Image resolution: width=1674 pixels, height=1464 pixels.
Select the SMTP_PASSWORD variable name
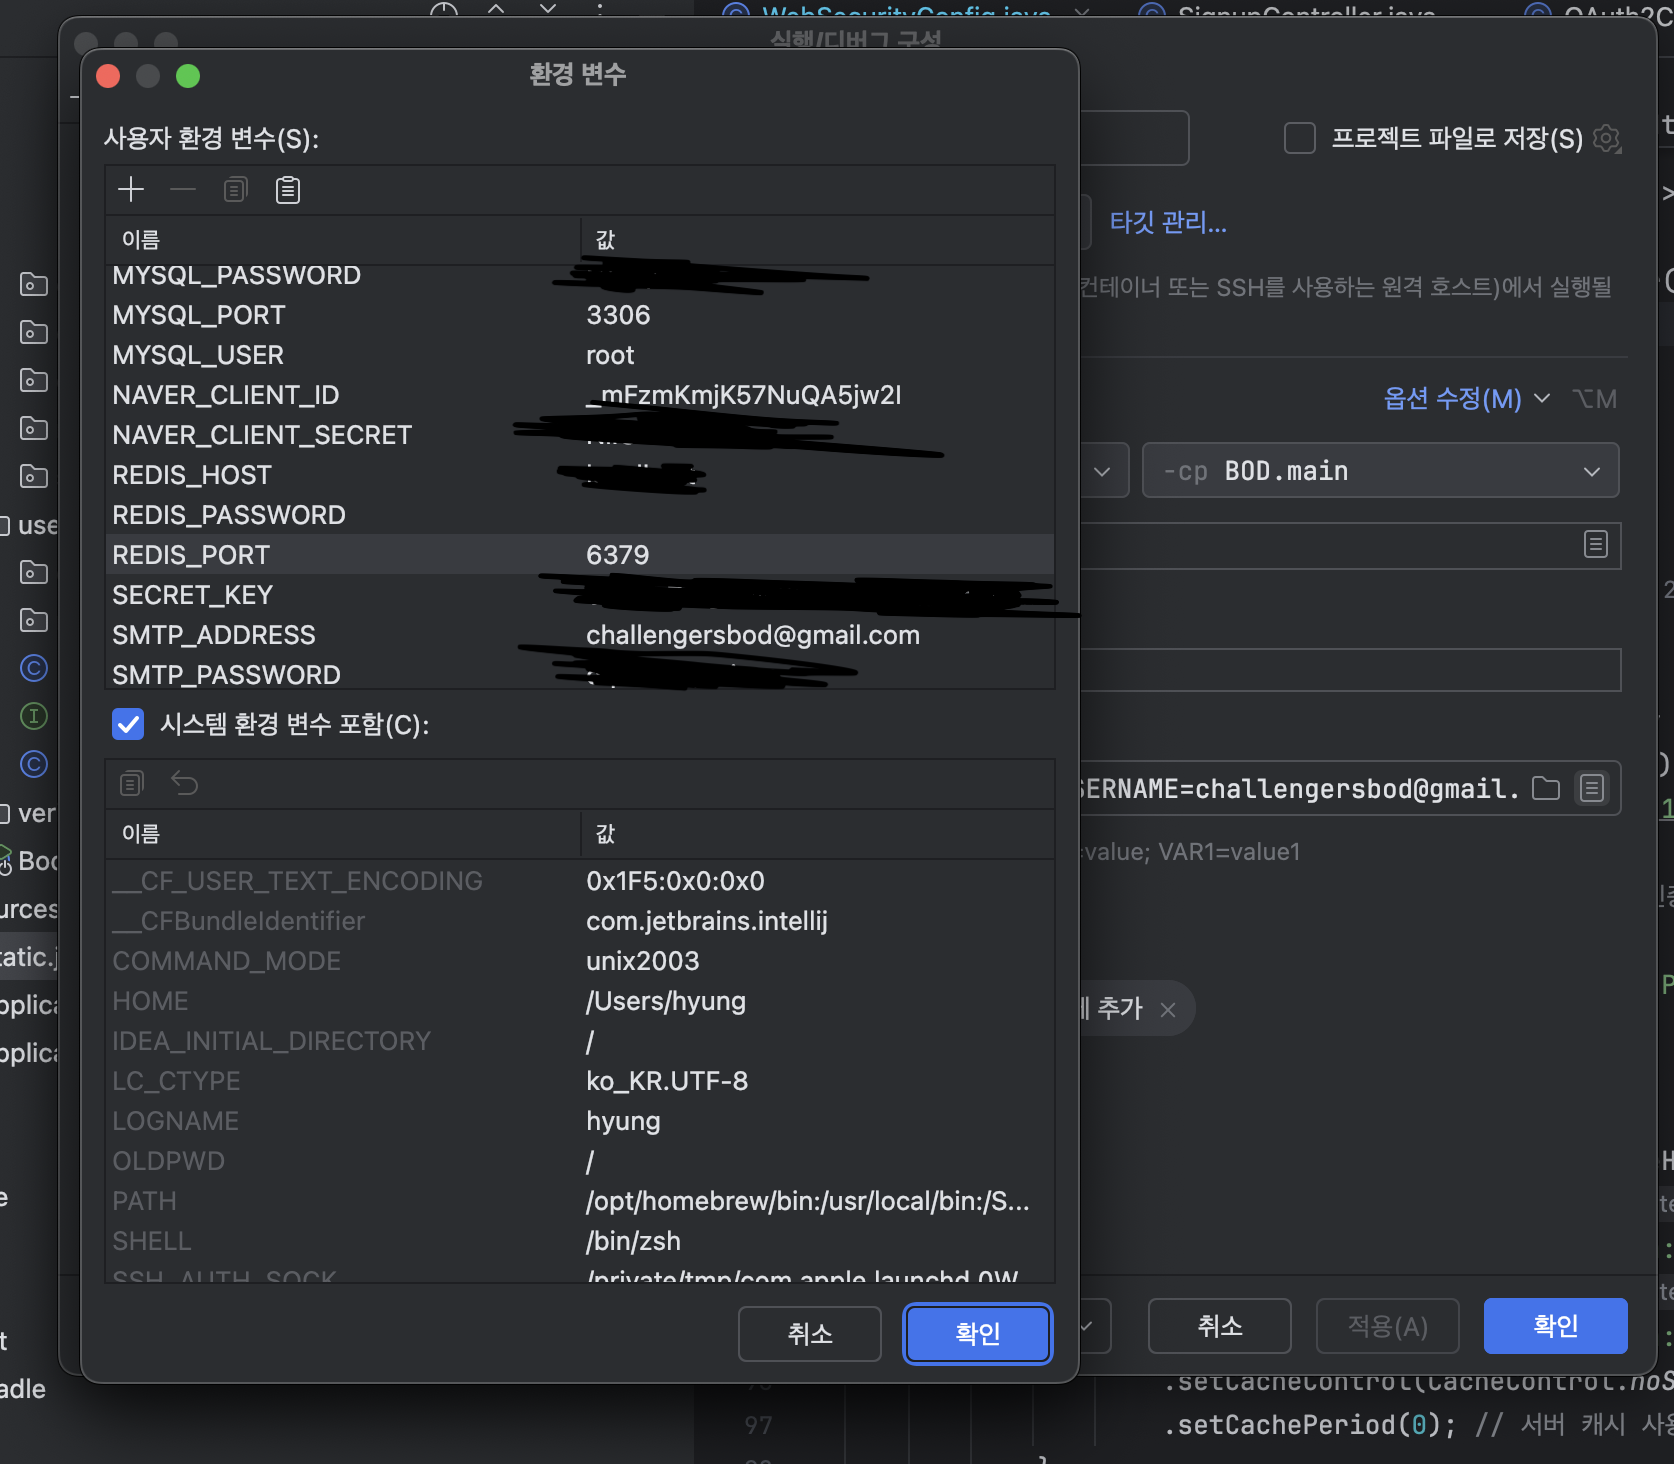[x=226, y=675]
